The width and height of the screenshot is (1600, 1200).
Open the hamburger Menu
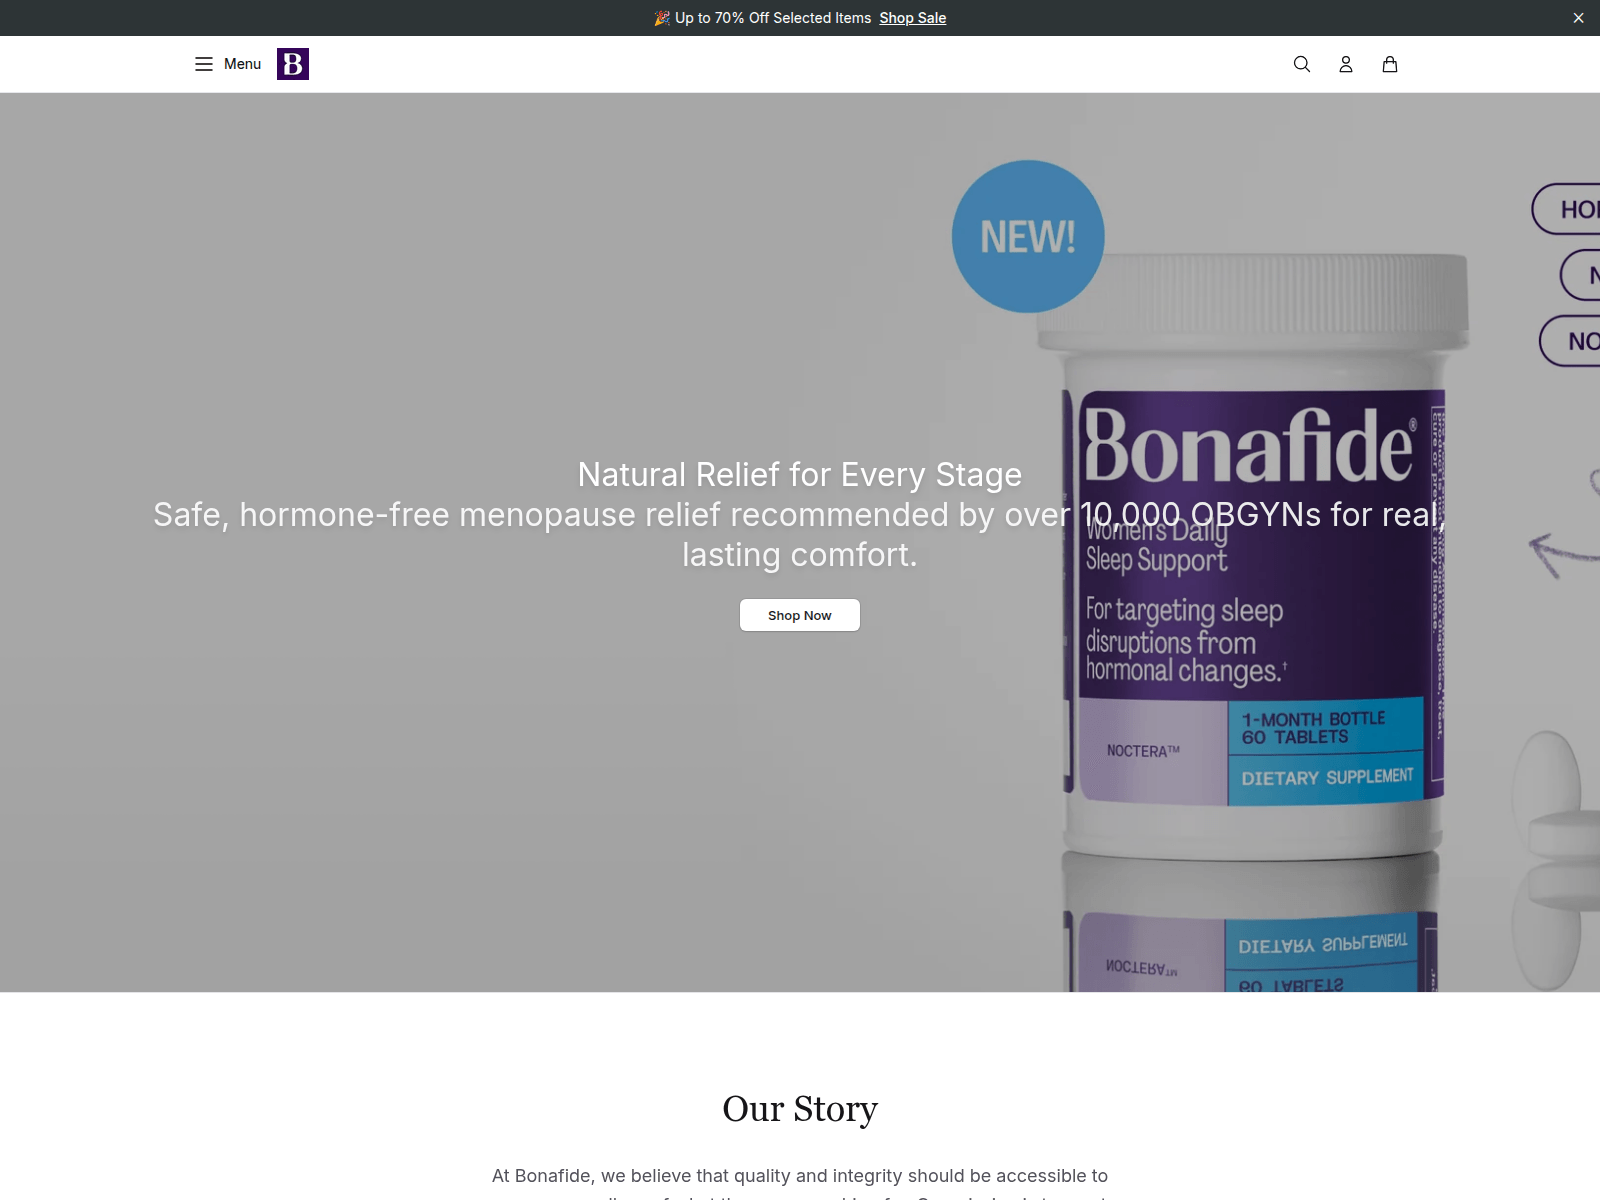point(227,64)
